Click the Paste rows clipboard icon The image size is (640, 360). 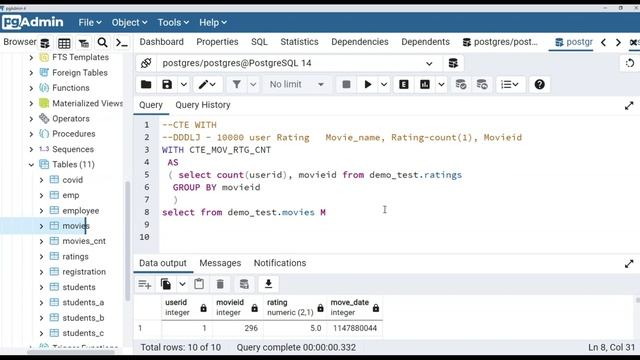pyautogui.click(x=199, y=284)
